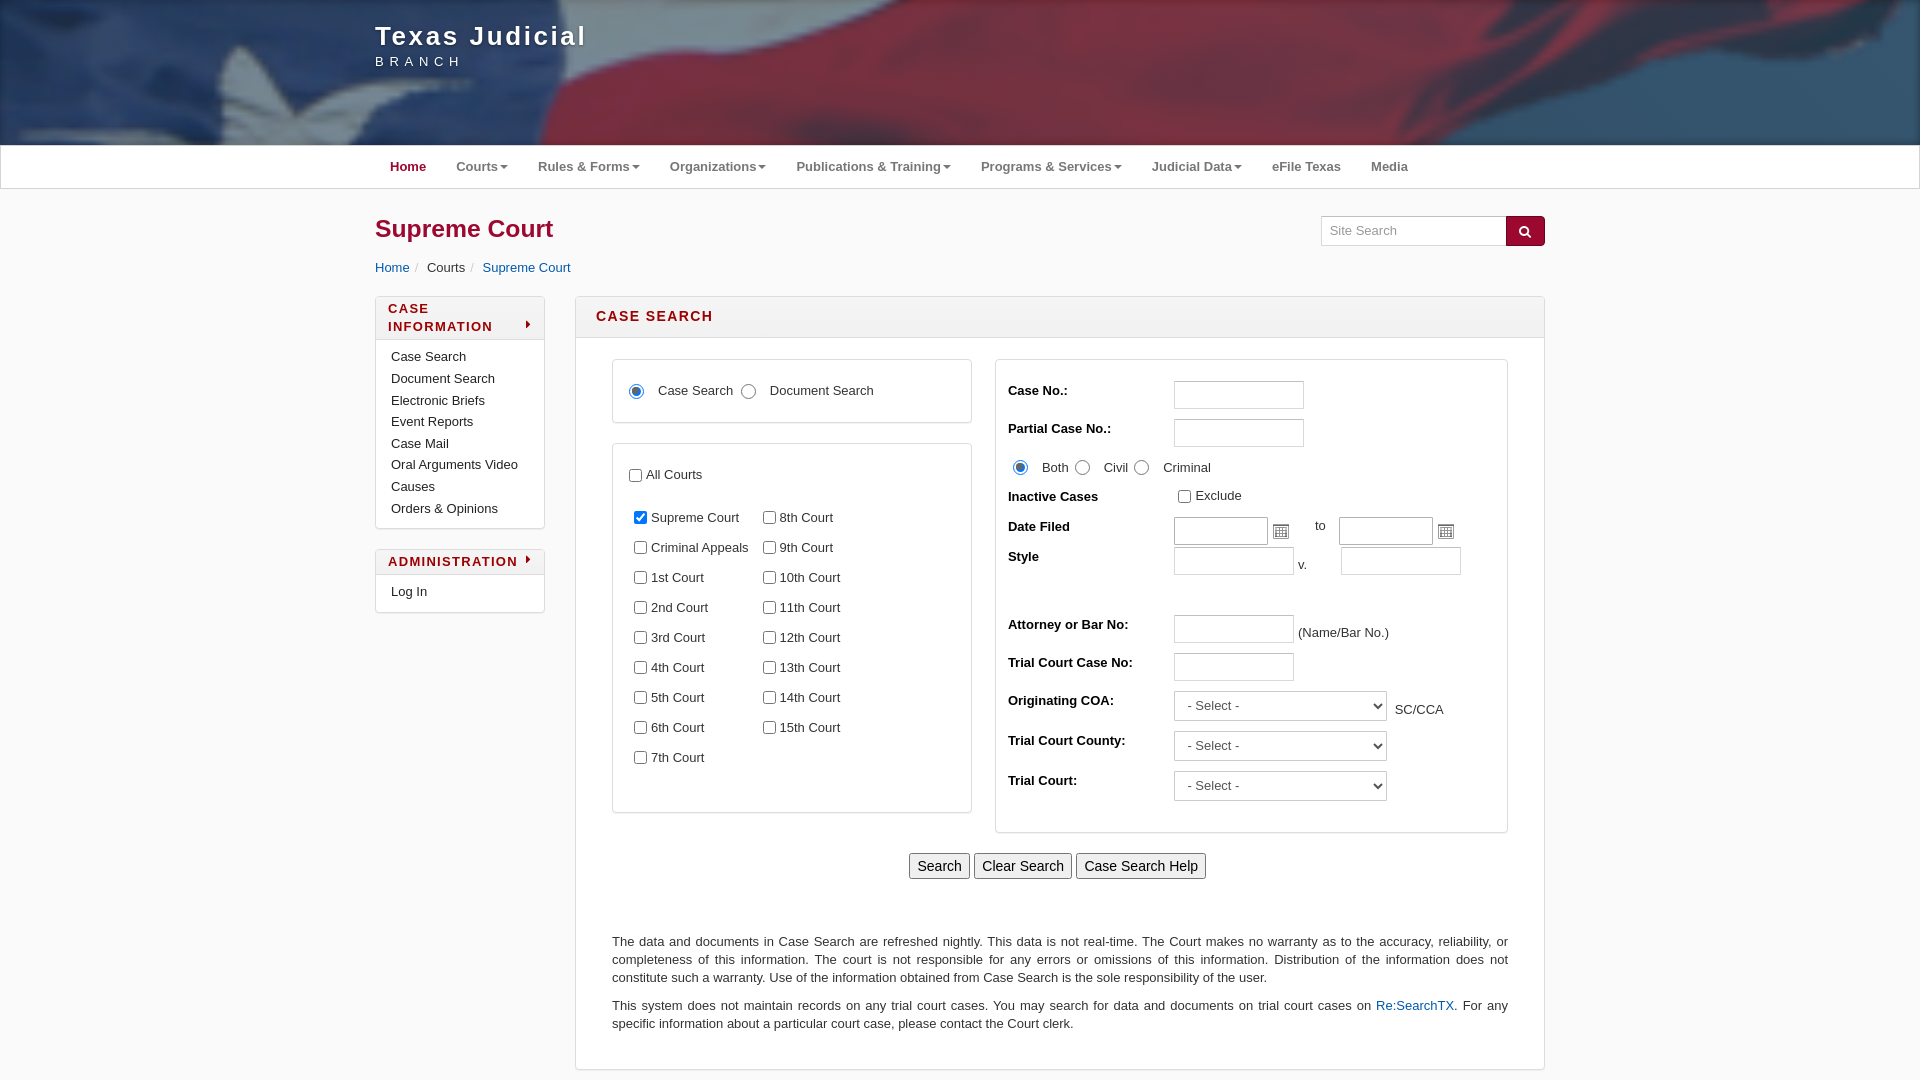This screenshot has height=1080, width=1920.
Task: Check the Exclude inactive cases box
Action: pyautogui.click(x=1184, y=497)
